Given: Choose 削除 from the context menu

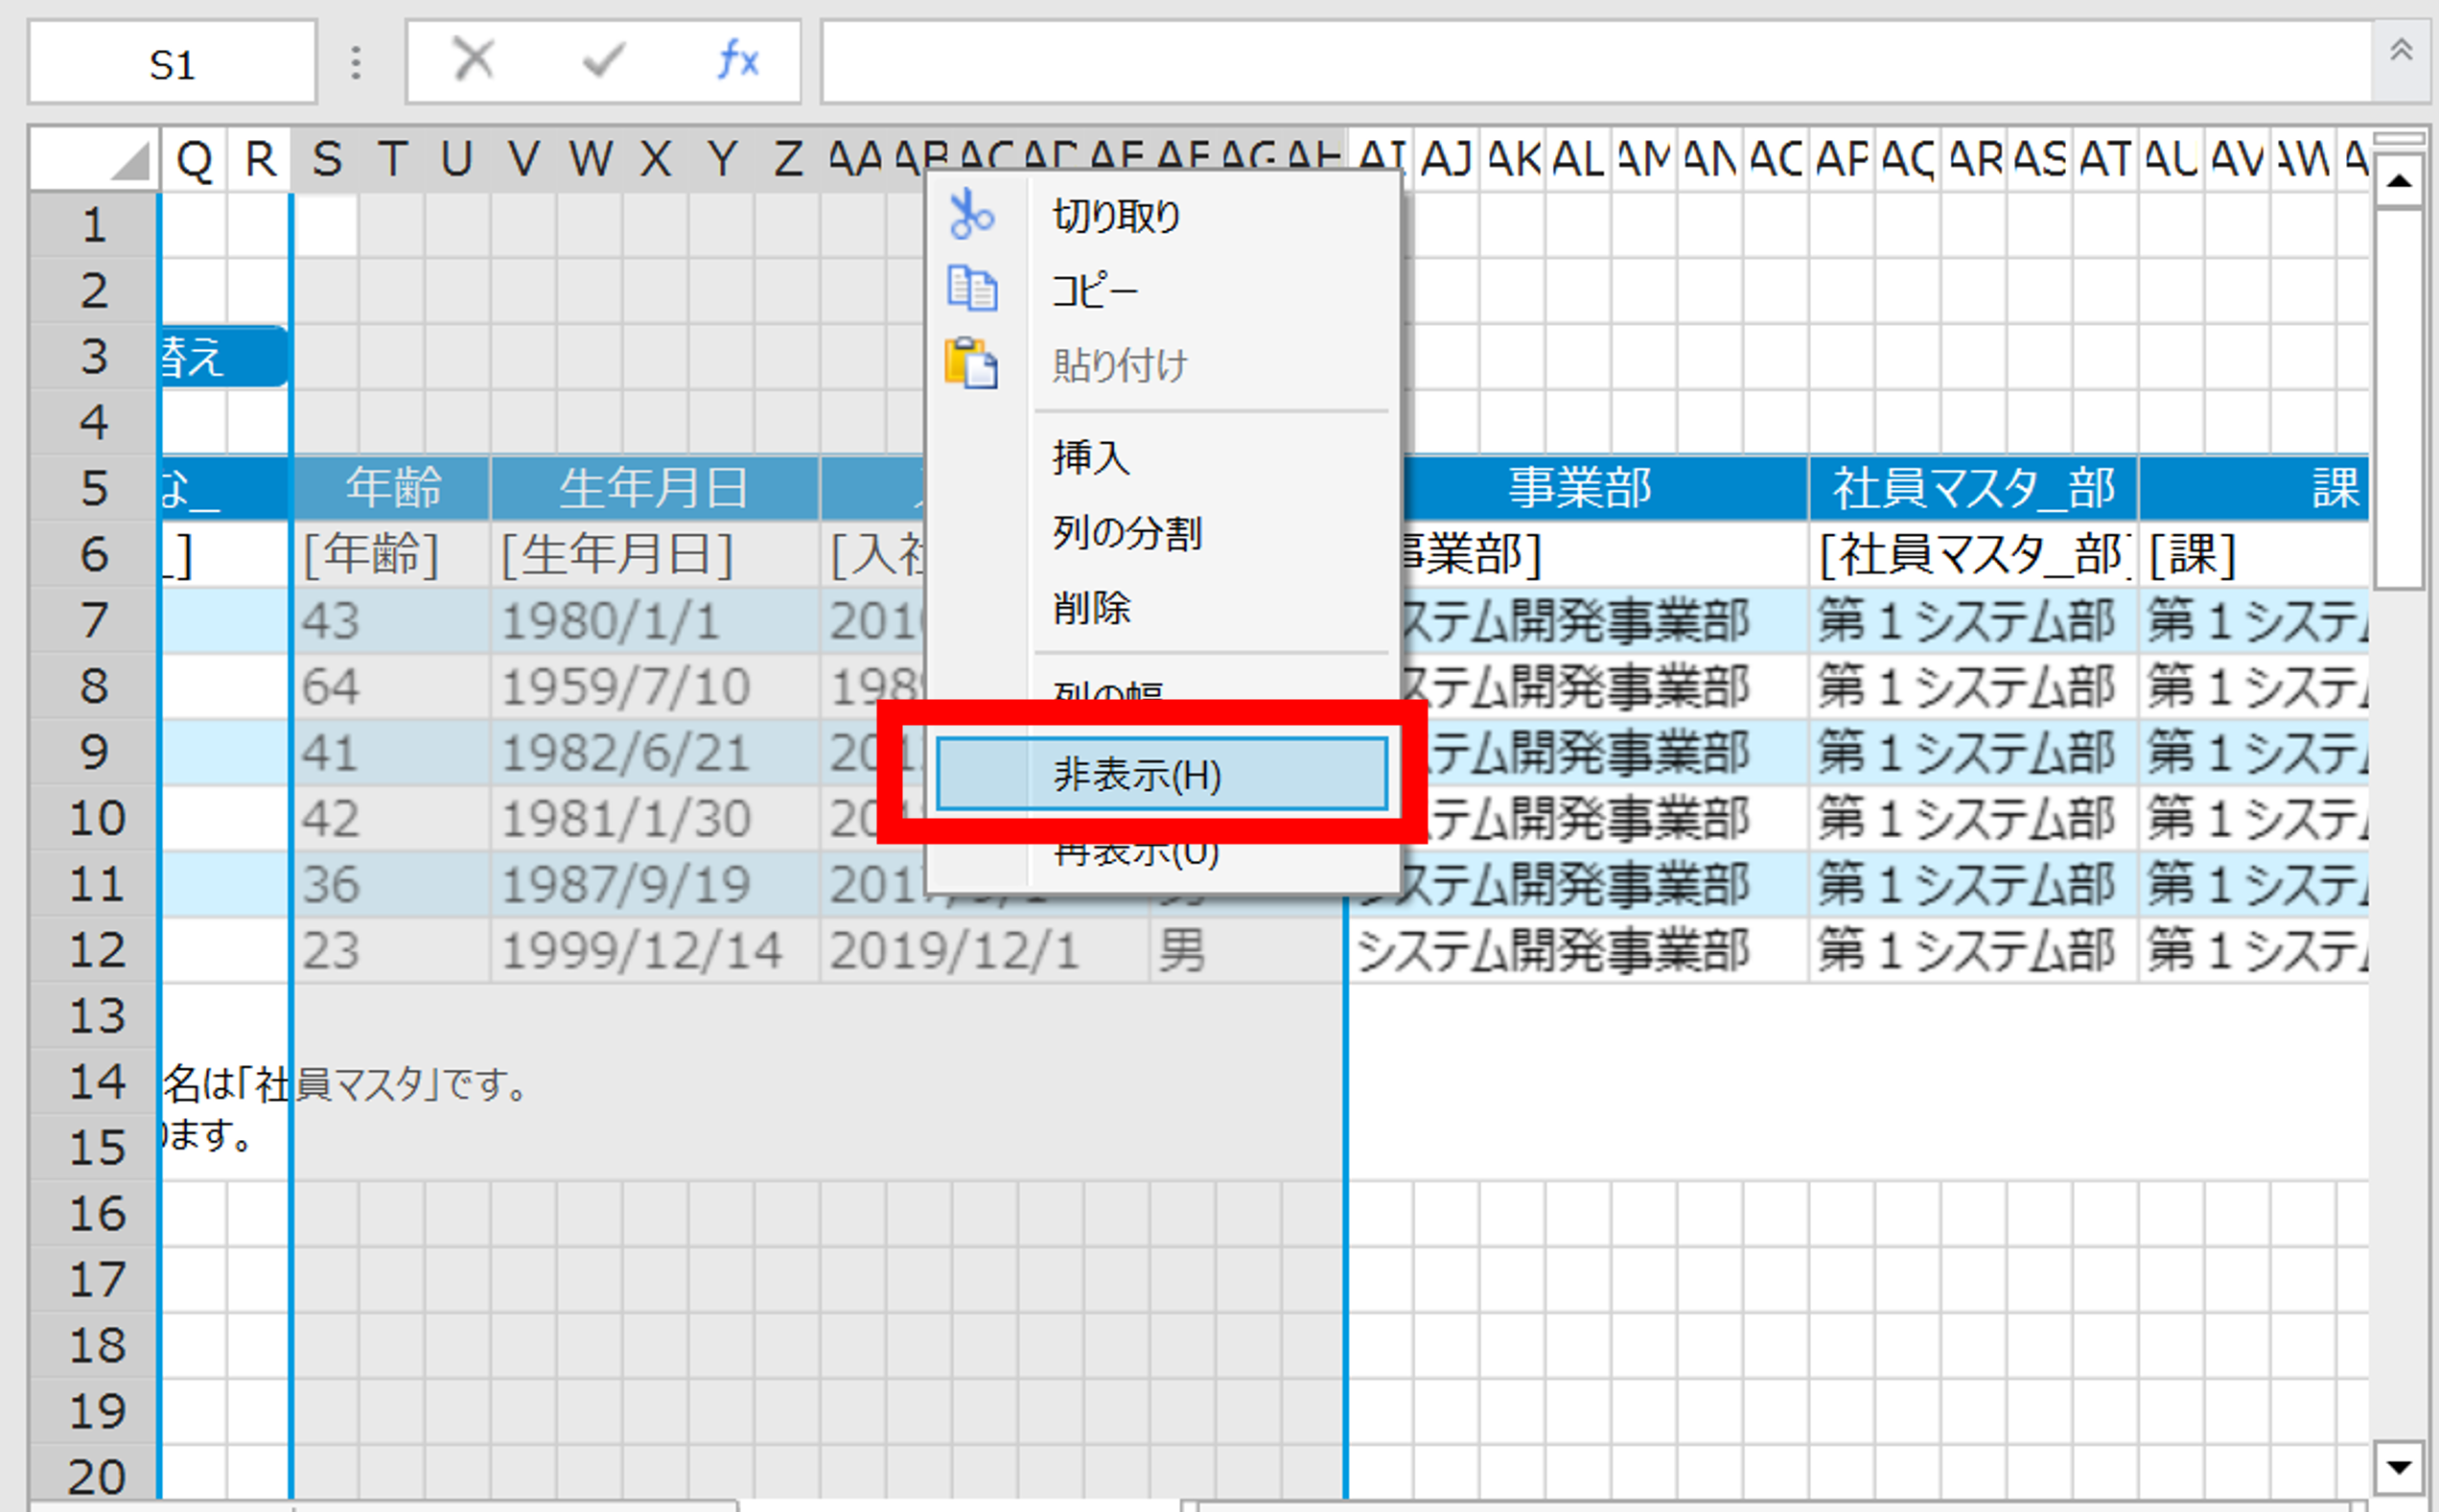Looking at the screenshot, I should [x=1090, y=608].
